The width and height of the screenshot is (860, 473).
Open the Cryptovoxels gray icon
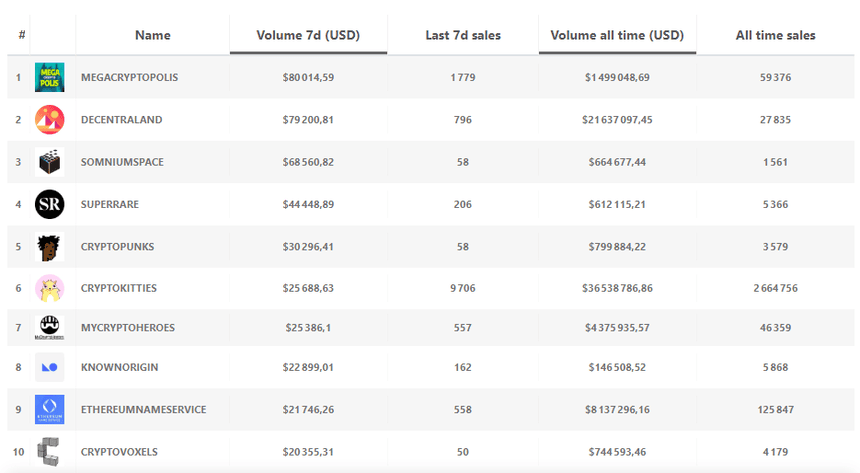coord(50,451)
